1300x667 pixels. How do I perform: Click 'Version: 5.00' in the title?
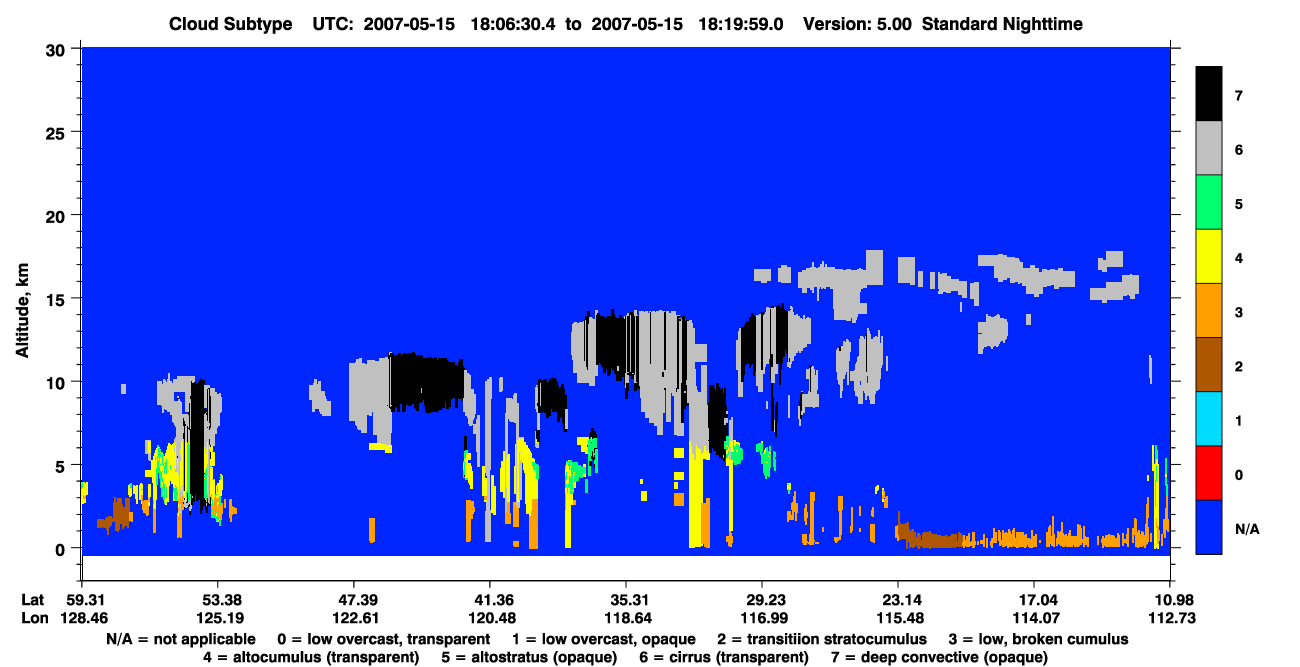tap(857, 24)
